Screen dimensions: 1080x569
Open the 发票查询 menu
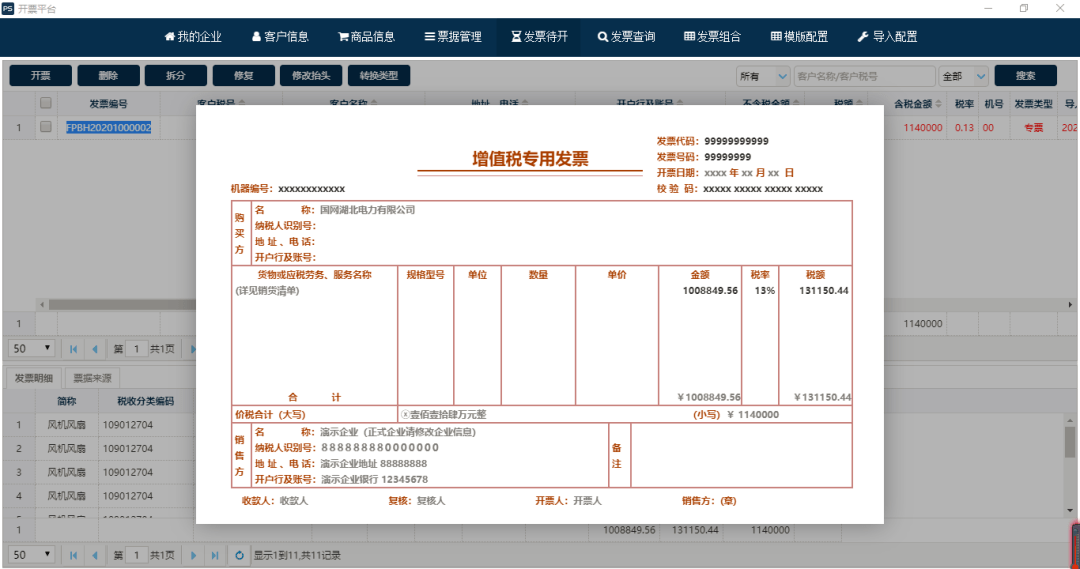(626, 37)
